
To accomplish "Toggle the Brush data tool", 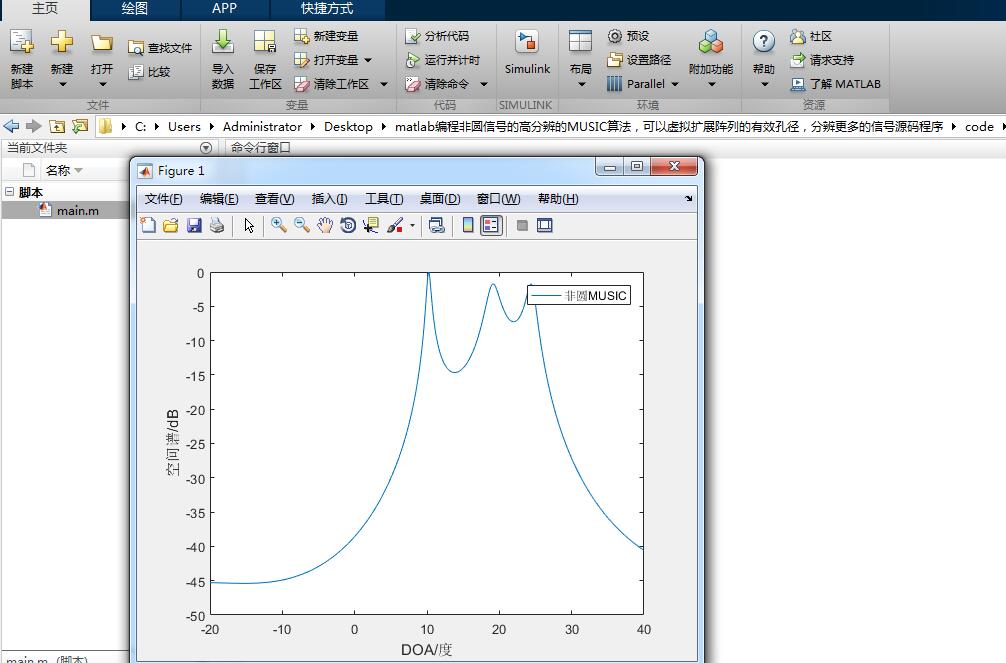I will (x=395, y=225).
